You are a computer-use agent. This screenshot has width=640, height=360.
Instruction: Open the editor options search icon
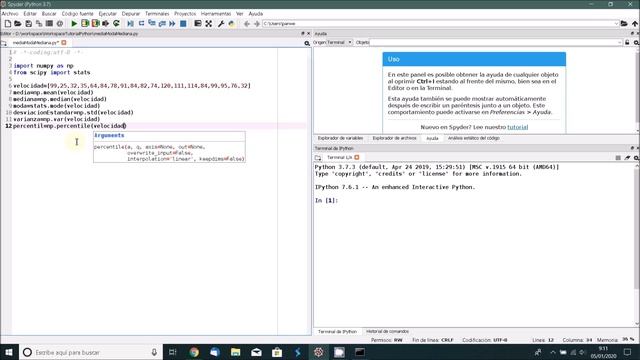[x=307, y=43]
